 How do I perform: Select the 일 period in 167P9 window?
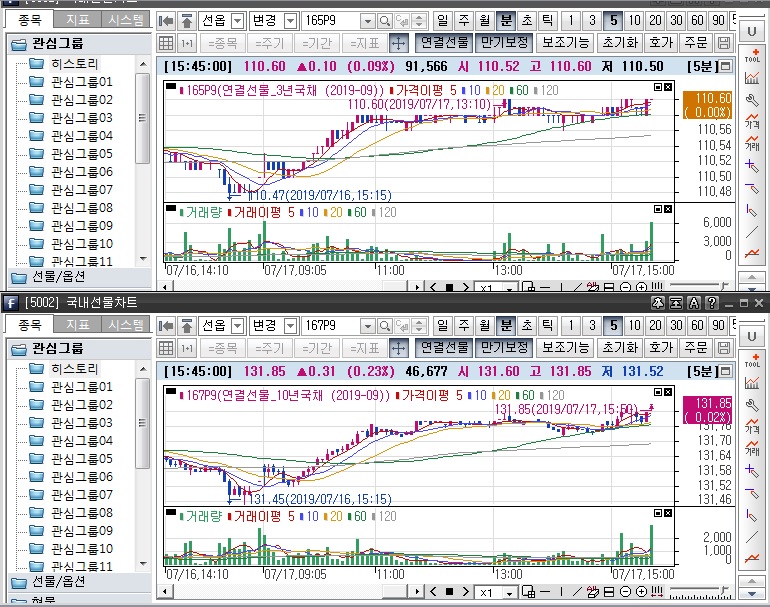click(442, 326)
